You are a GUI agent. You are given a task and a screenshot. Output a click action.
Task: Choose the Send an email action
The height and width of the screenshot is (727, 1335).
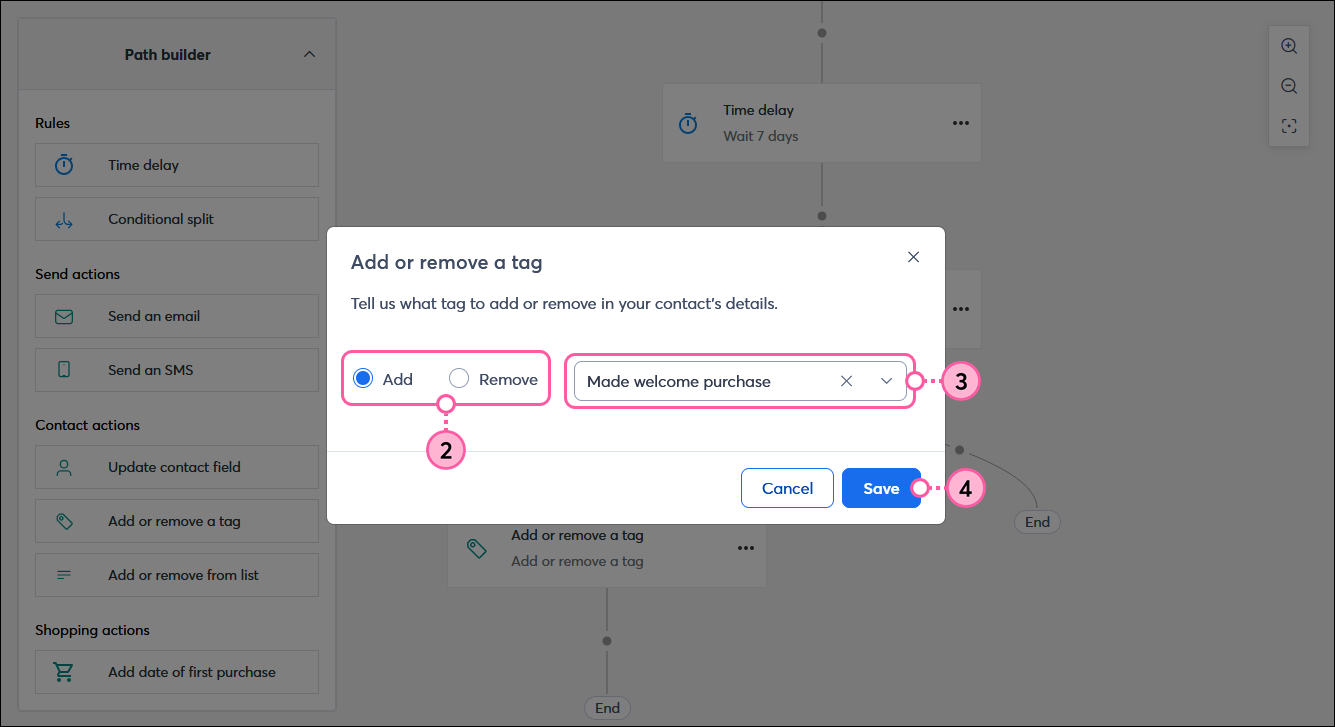coord(176,315)
